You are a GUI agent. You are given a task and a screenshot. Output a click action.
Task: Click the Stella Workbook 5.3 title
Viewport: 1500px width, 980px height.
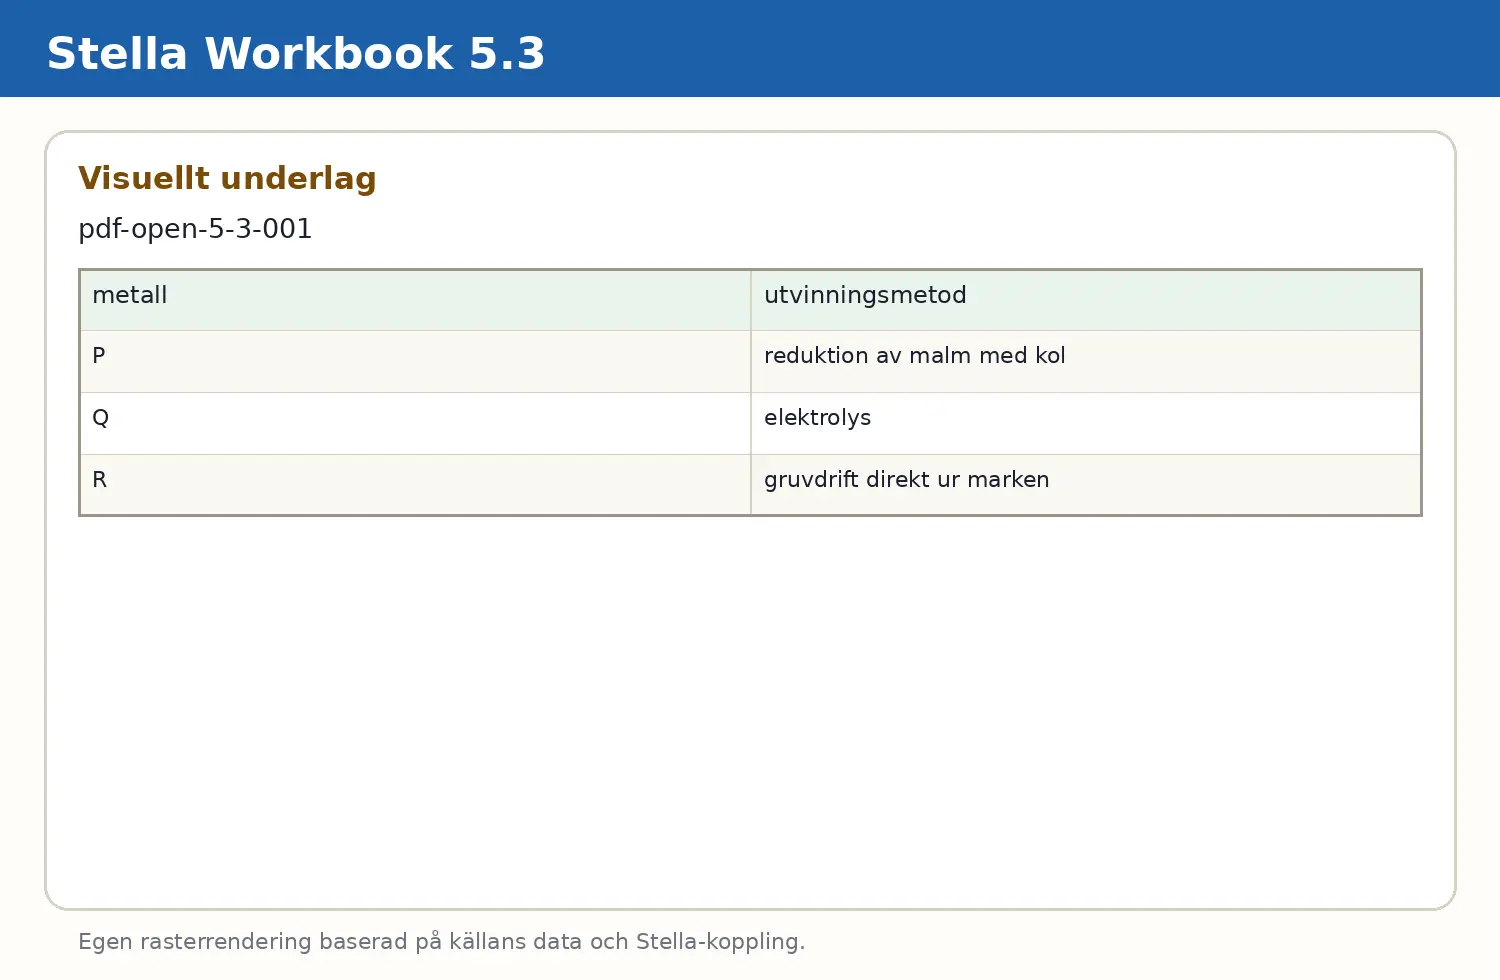(296, 54)
